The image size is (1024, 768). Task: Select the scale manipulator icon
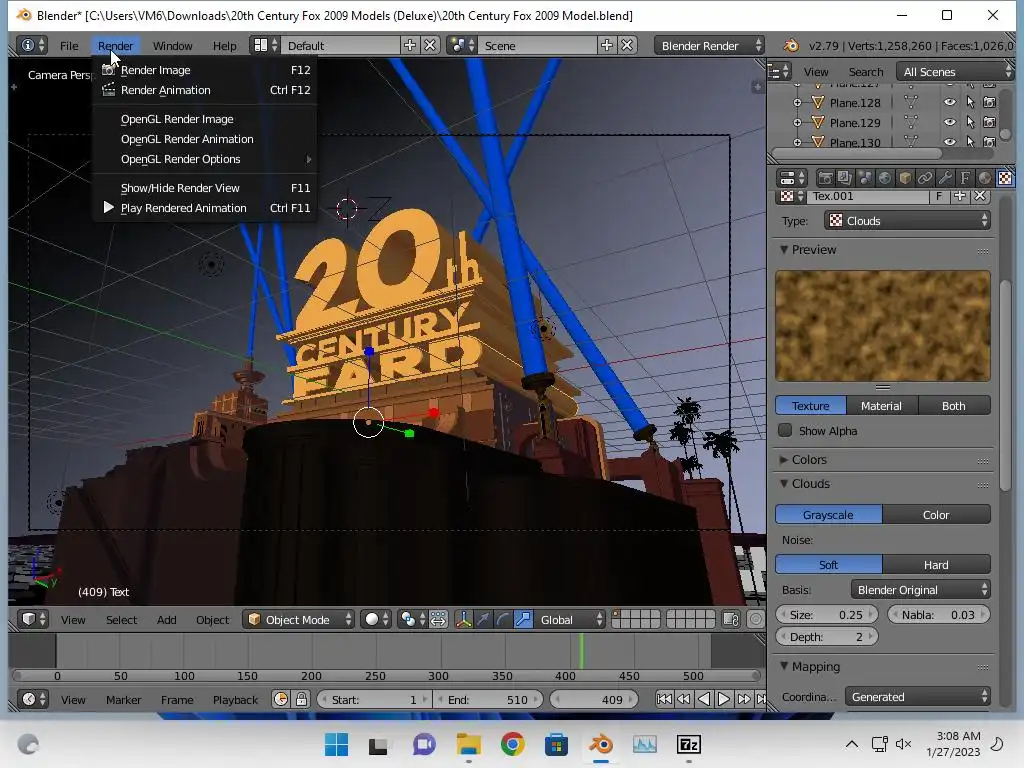tap(523, 619)
